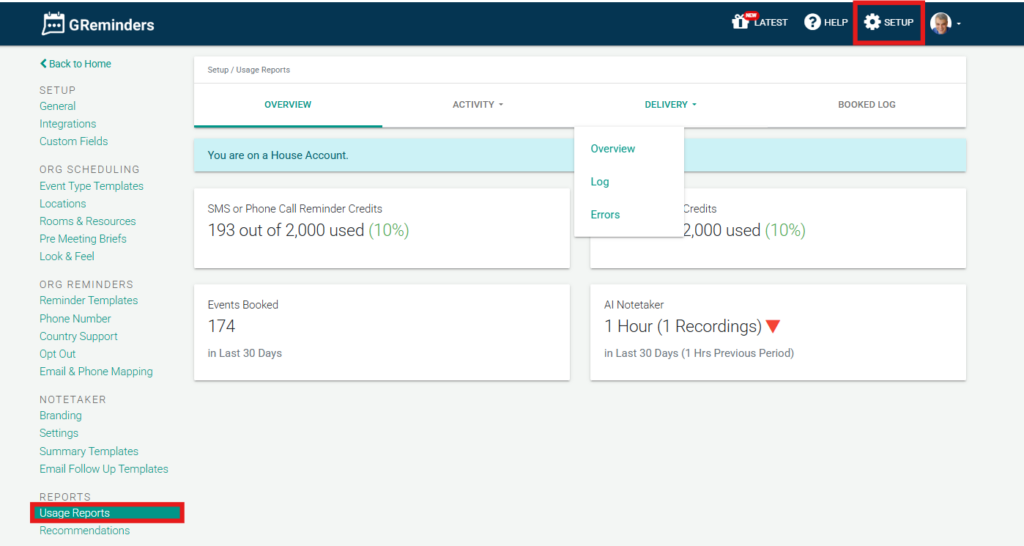Click the Setup gear icon
Screen dimensions: 1024x546
click(872, 22)
